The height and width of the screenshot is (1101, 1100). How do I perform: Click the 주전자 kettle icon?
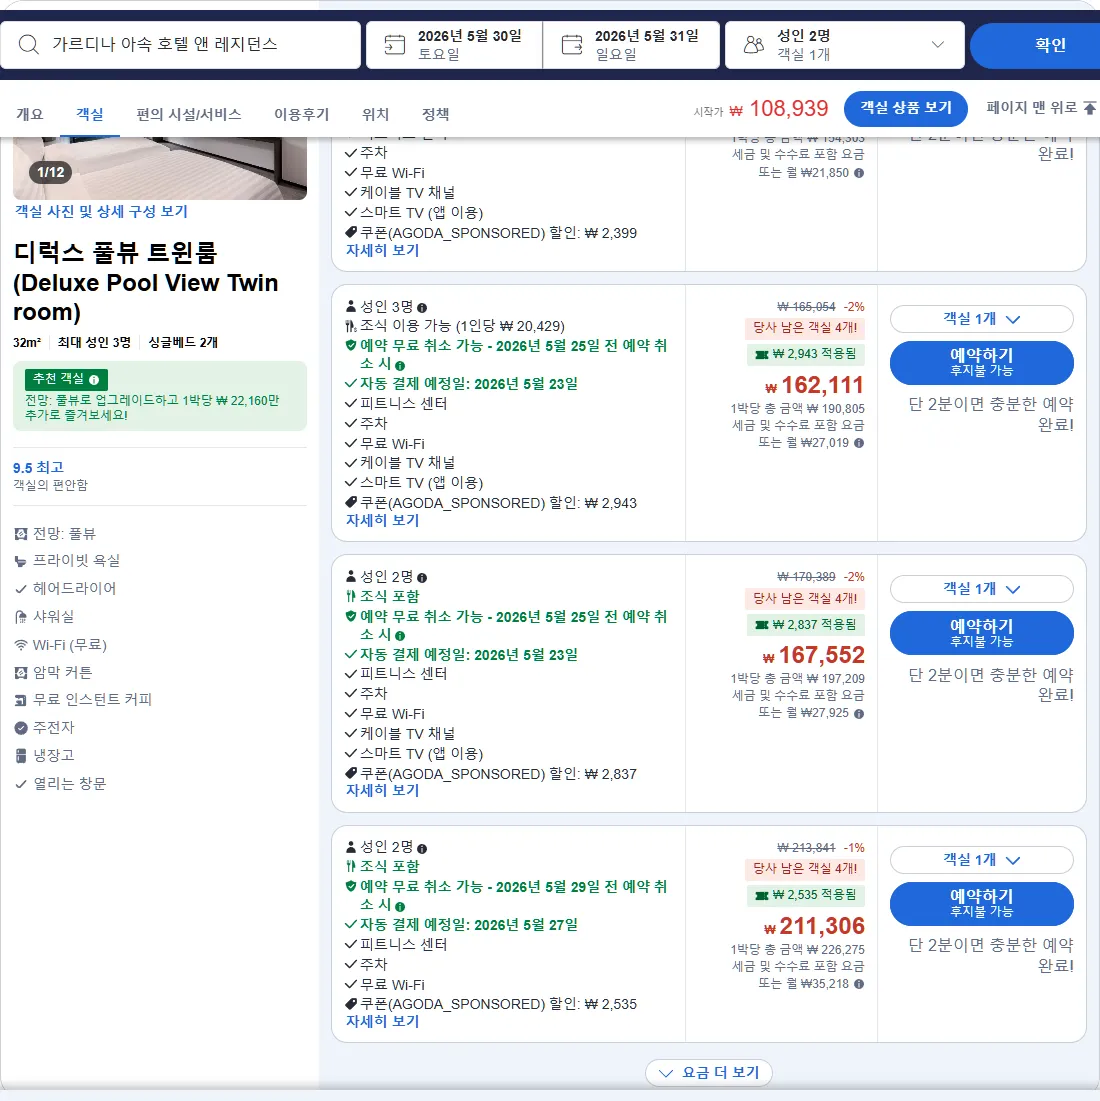(x=21, y=728)
